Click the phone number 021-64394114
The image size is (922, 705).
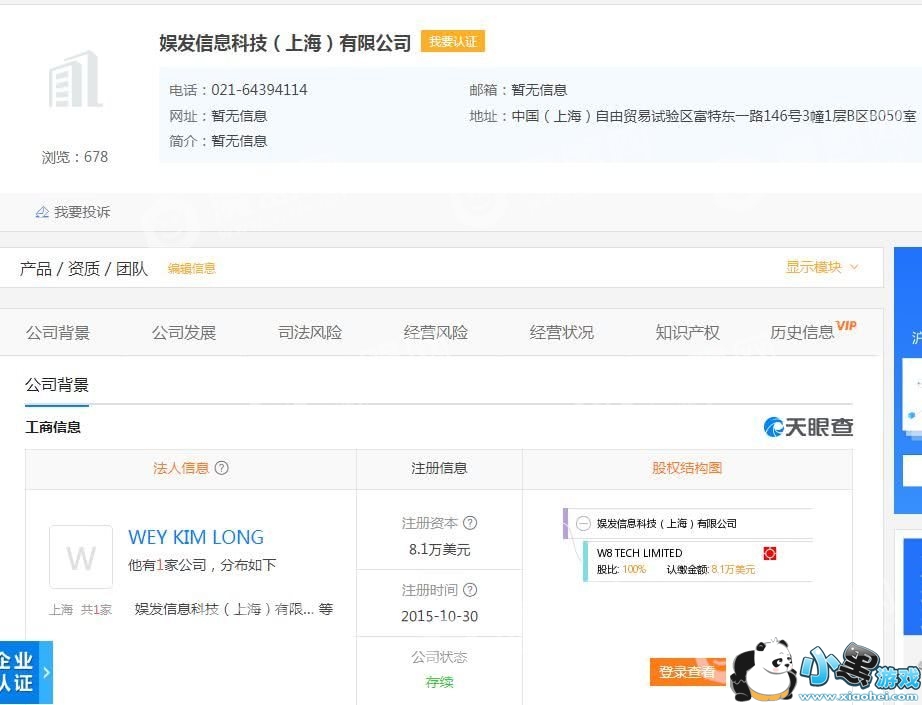(259, 90)
